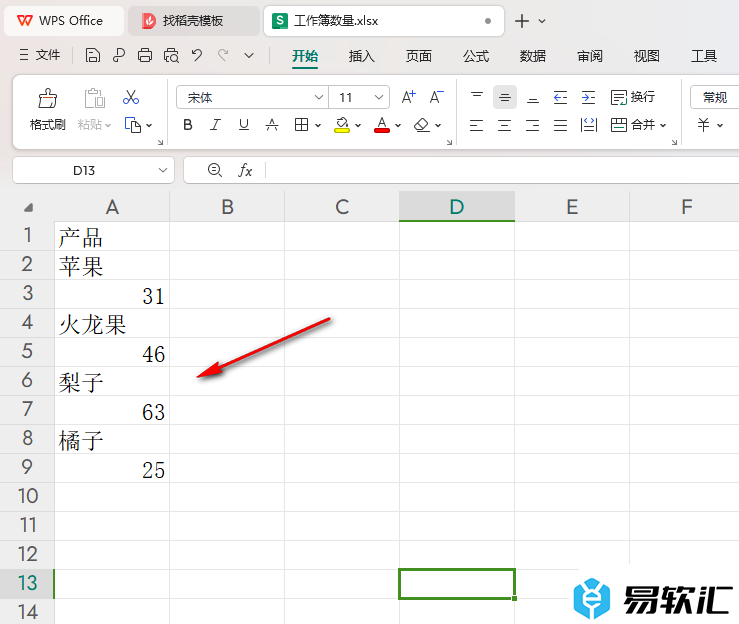The image size is (739, 624).
Task: Toggle italic formatting
Action: click(x=215, y=125)
